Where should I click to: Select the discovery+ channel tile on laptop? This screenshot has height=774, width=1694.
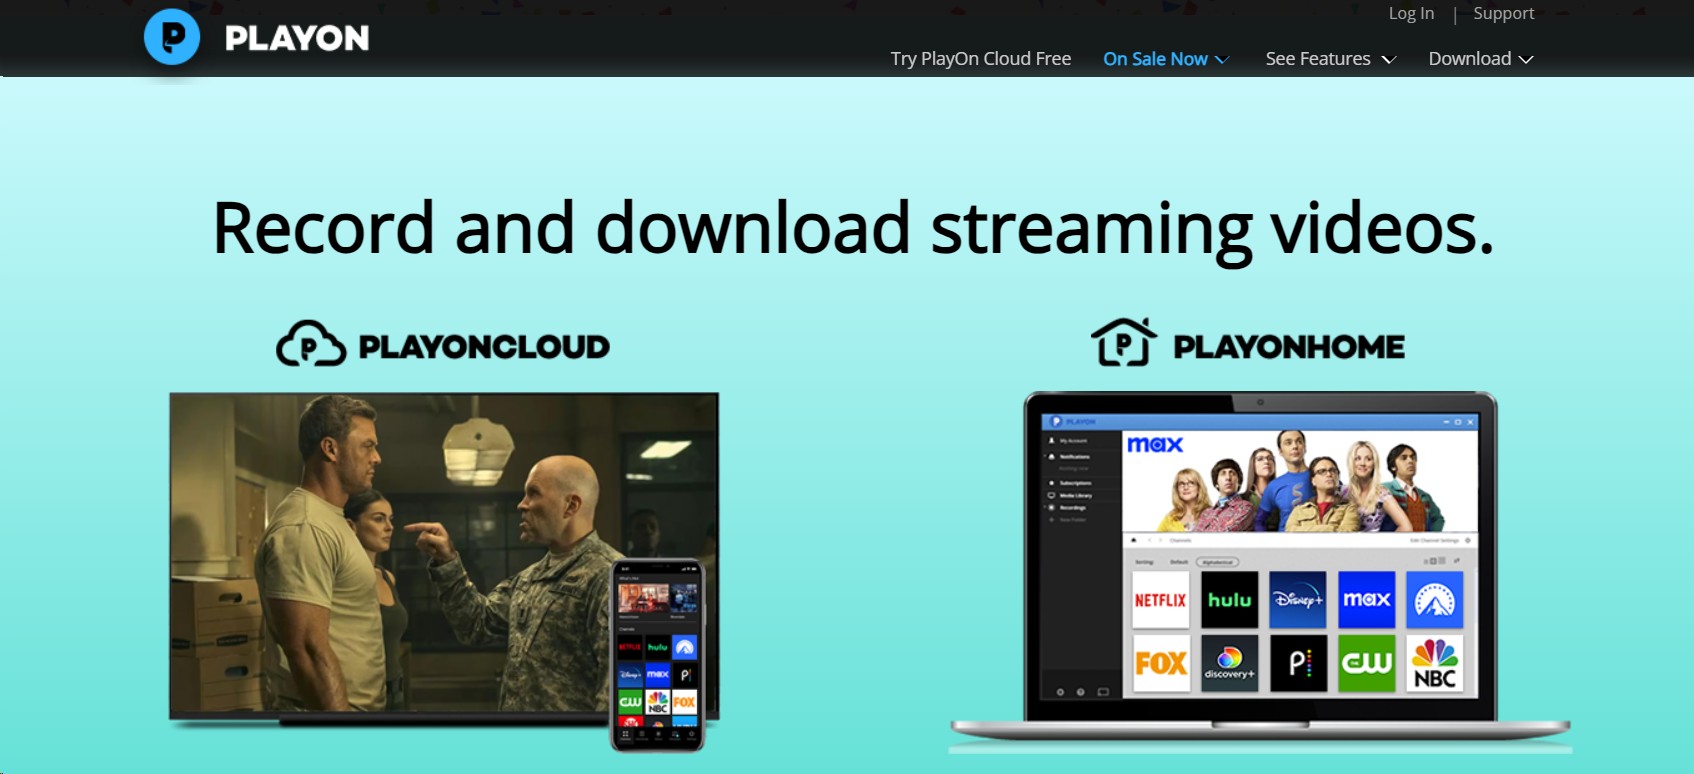pyautogui.click(x=1230, y=664)
